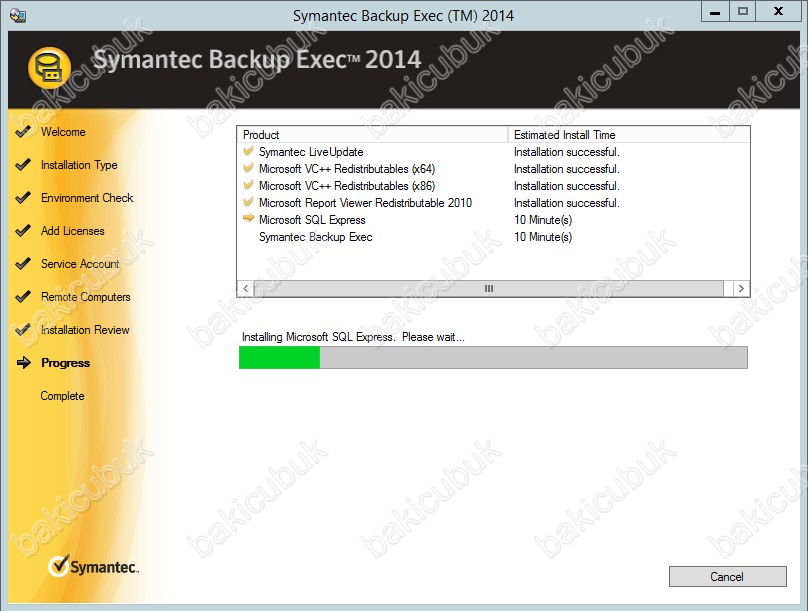Select the Progress step
Viewport: 808px width, 611px height.
click(65, 363)
